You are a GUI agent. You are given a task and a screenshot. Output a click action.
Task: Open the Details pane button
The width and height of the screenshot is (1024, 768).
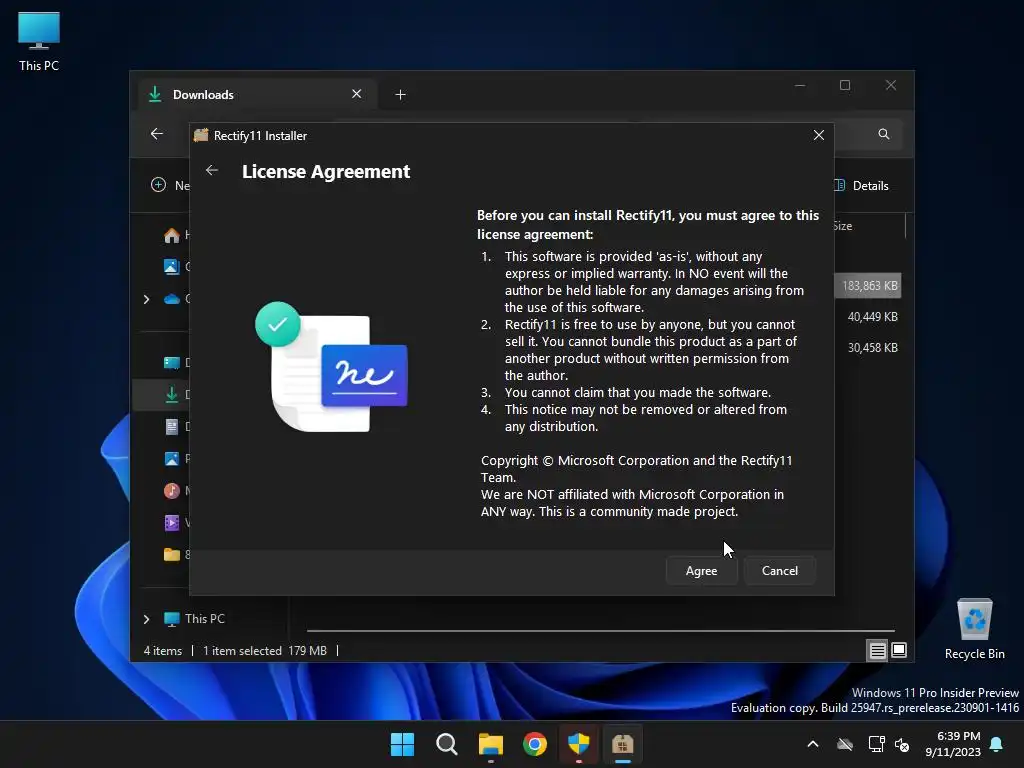(861, 185)
